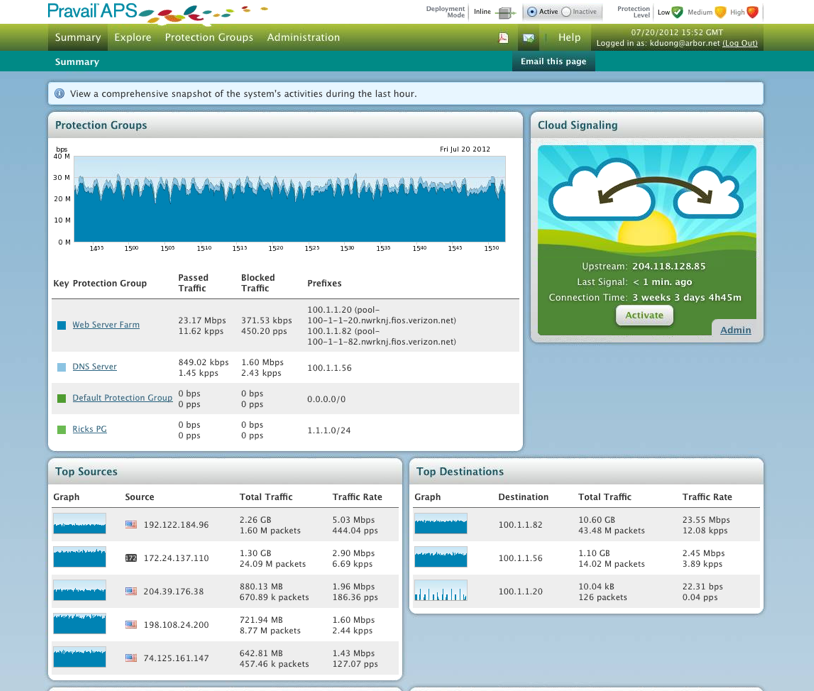This screenshot has width=814, height=691.
Task: Click the info icon in the summary banner
Action: [60, 94]
